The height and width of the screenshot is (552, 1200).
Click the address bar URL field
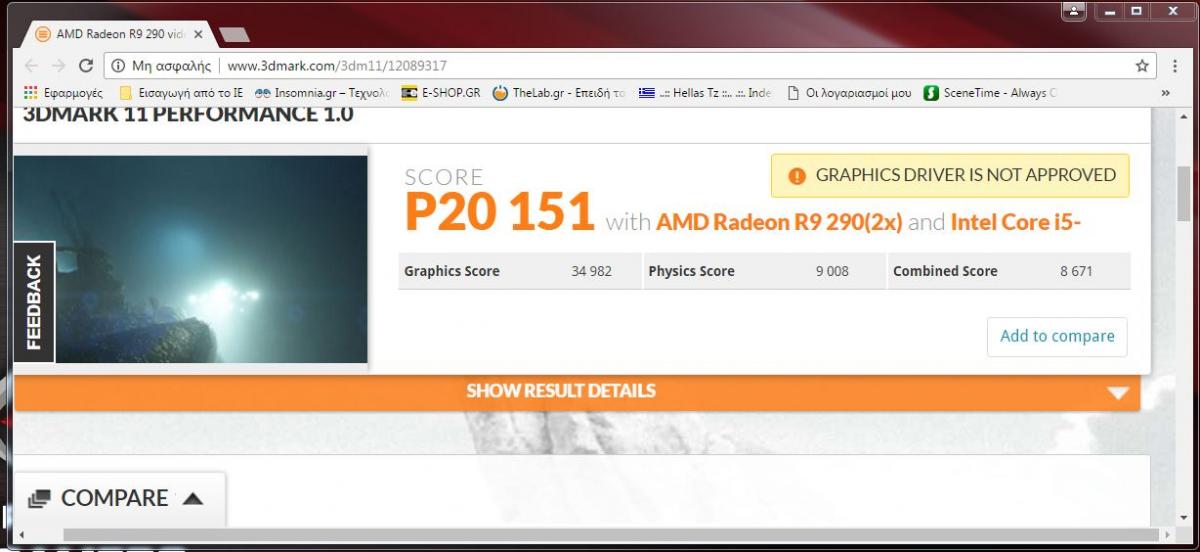coord(630,66)
